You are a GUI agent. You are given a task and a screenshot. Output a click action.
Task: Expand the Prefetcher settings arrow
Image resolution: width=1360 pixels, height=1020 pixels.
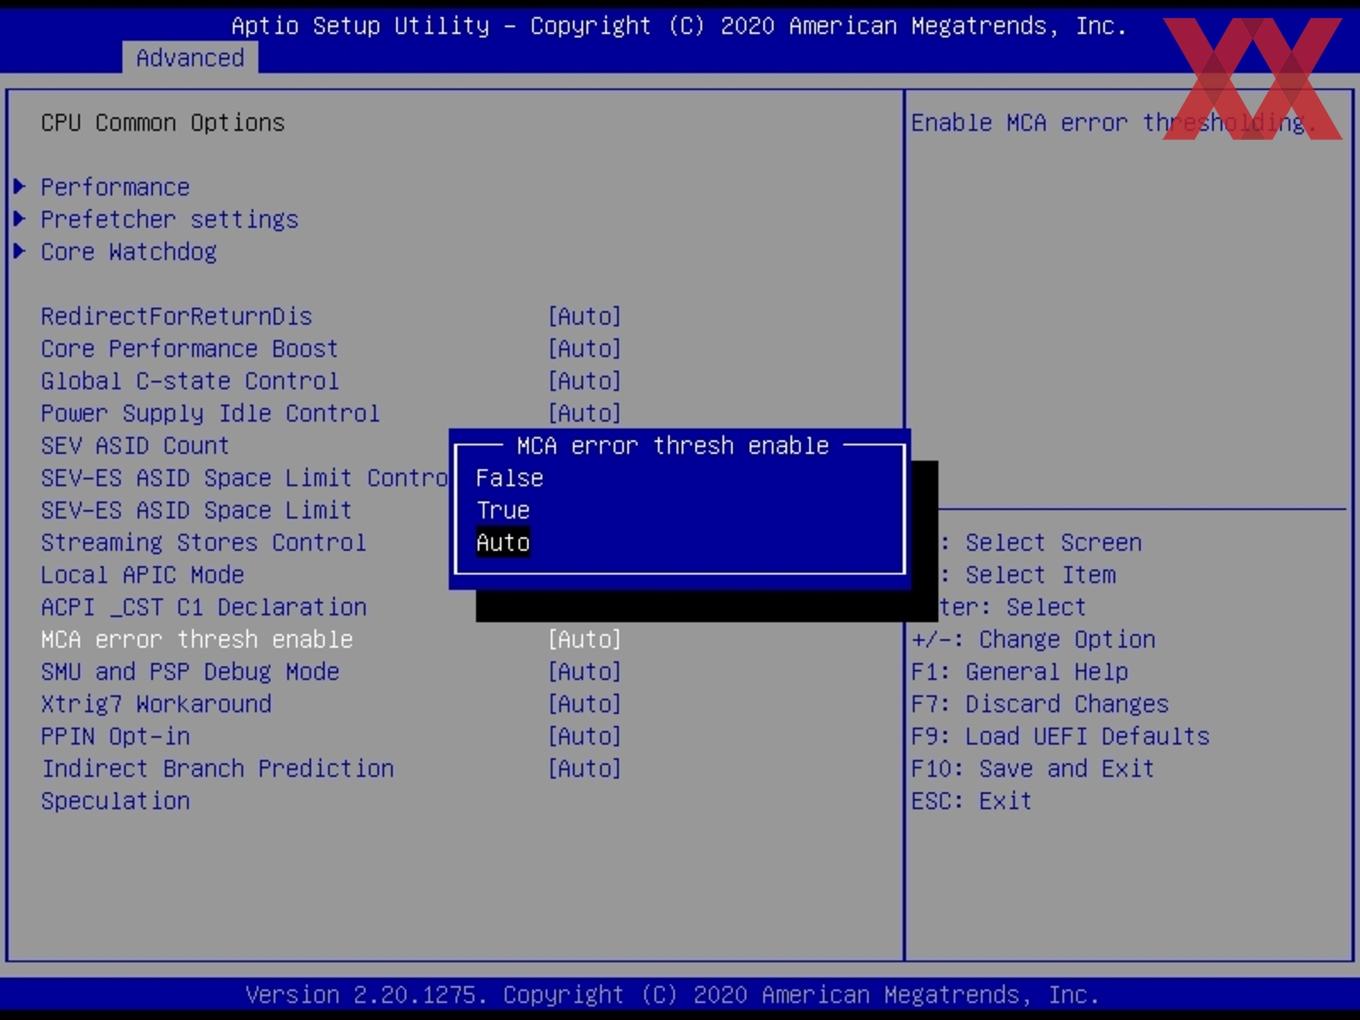[19, 219]
